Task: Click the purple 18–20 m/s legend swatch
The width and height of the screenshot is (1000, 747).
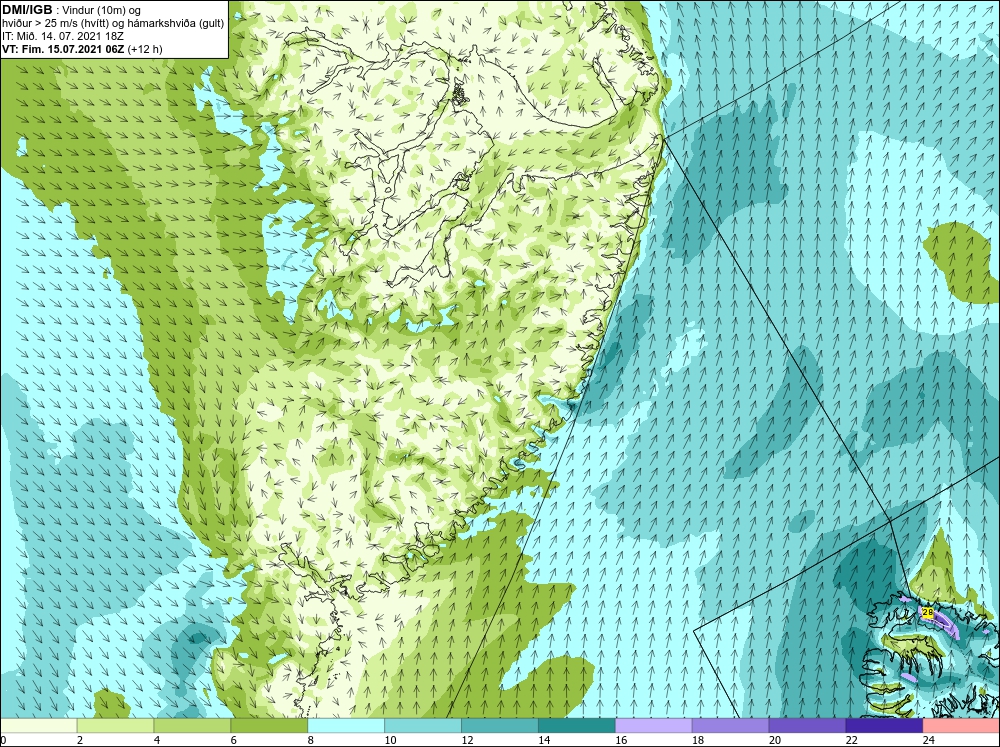Action: click(730, 726)
